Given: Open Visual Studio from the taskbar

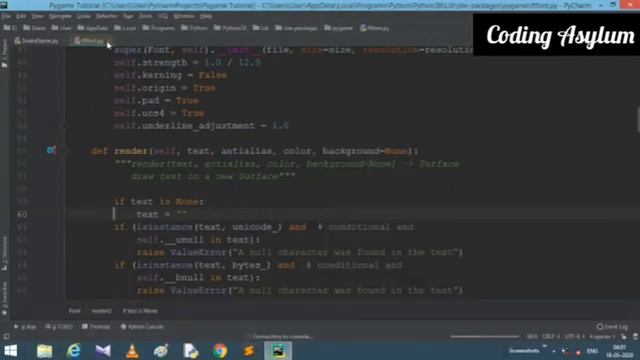Looking at the screenshot, I should 103,351.
